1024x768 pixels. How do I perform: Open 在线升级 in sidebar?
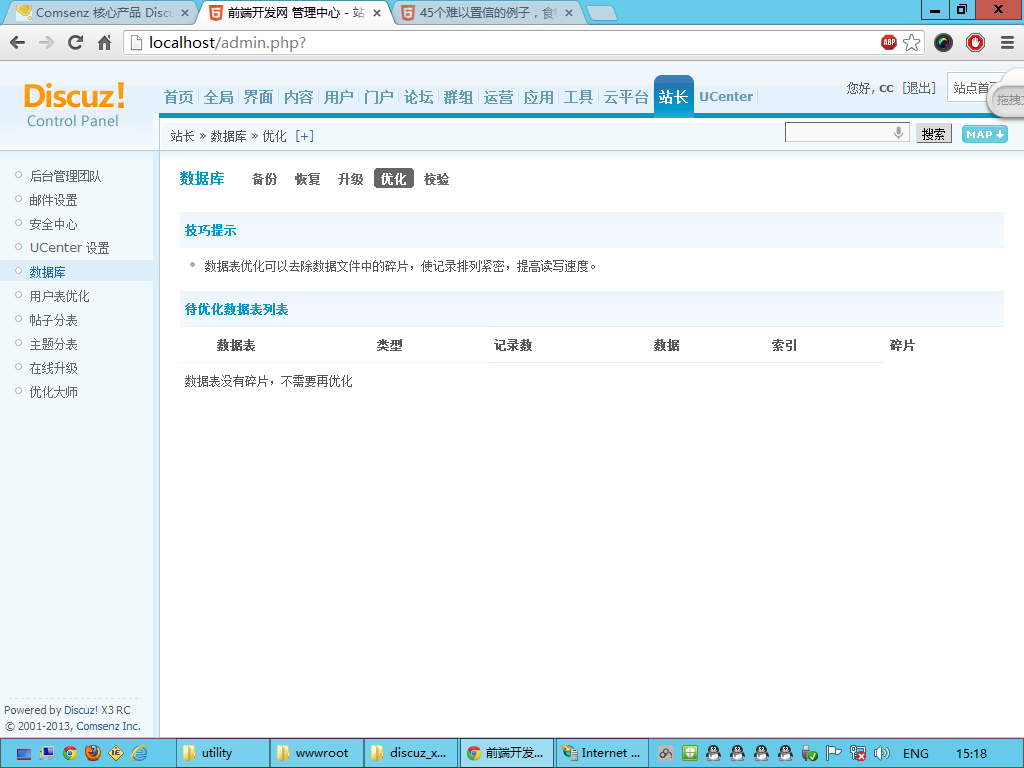point(54,368)
